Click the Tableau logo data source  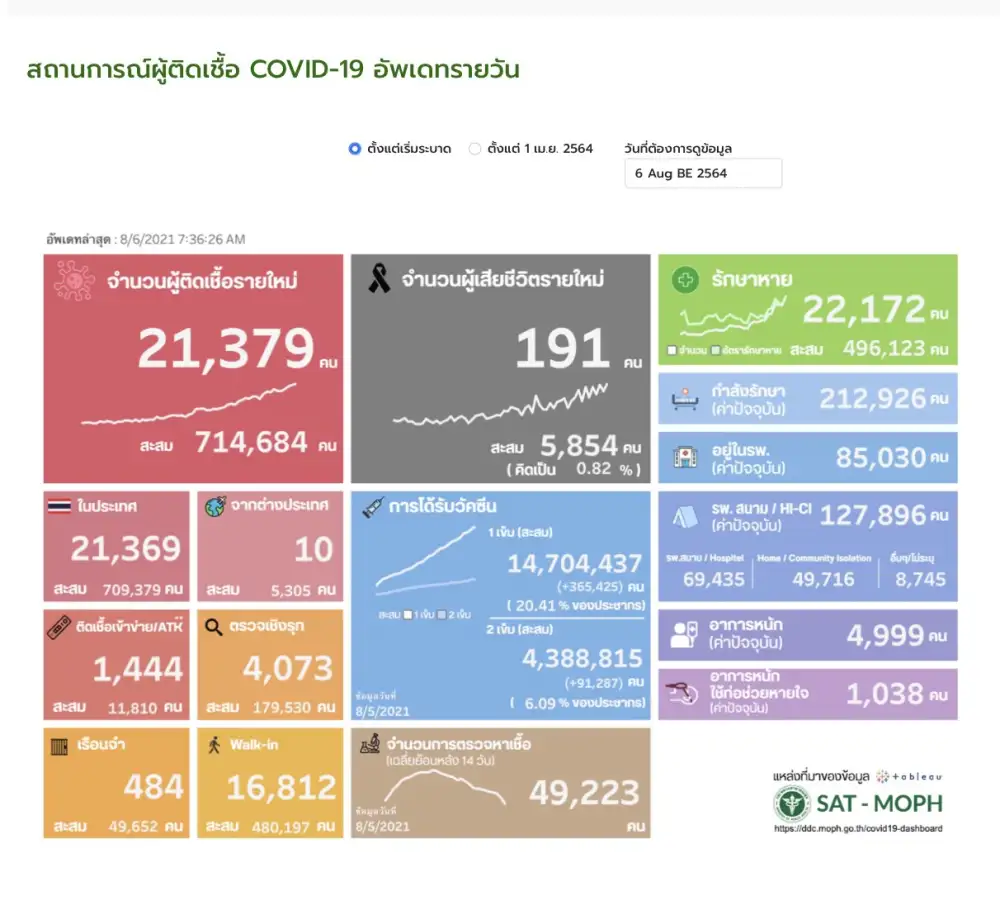908,776
